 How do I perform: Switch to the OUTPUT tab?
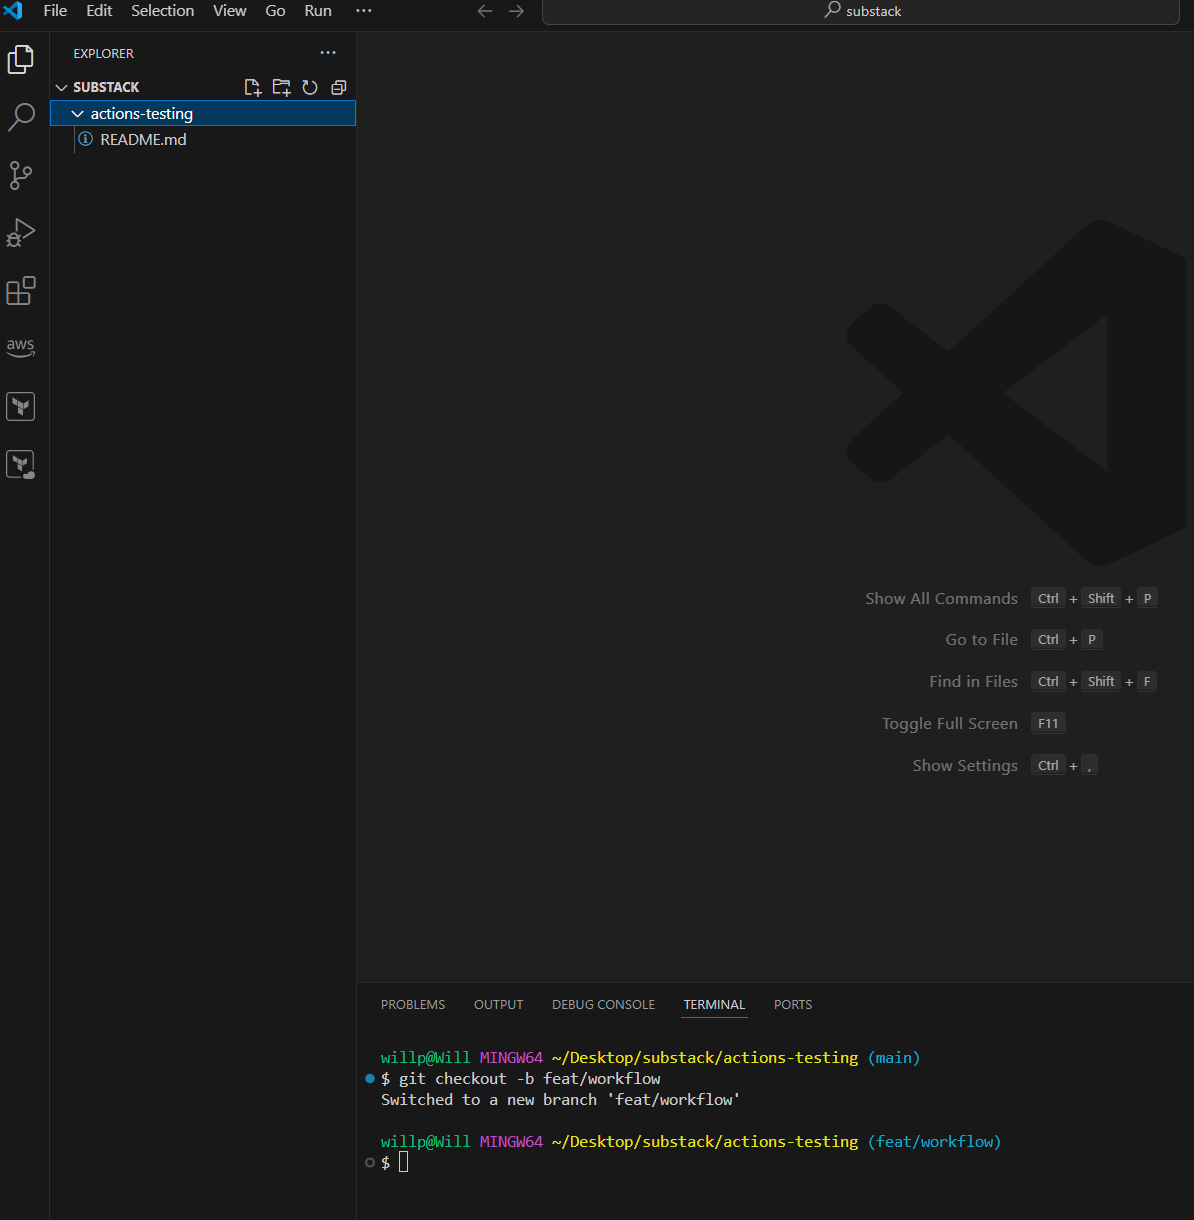[499, 1004]
